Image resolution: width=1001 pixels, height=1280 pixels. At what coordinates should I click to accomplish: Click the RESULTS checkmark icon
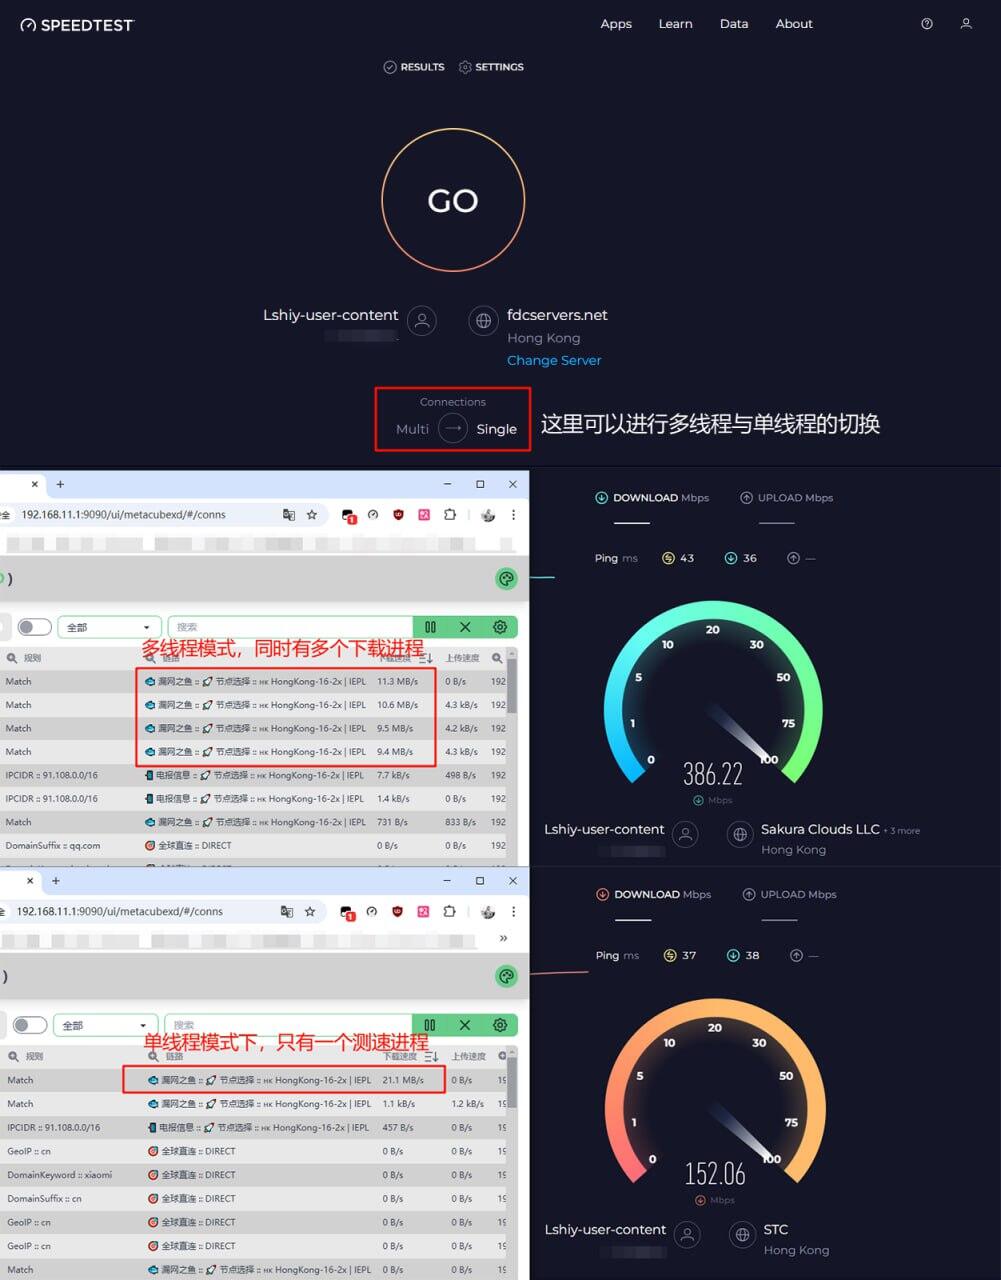click(x=390, y=67)
